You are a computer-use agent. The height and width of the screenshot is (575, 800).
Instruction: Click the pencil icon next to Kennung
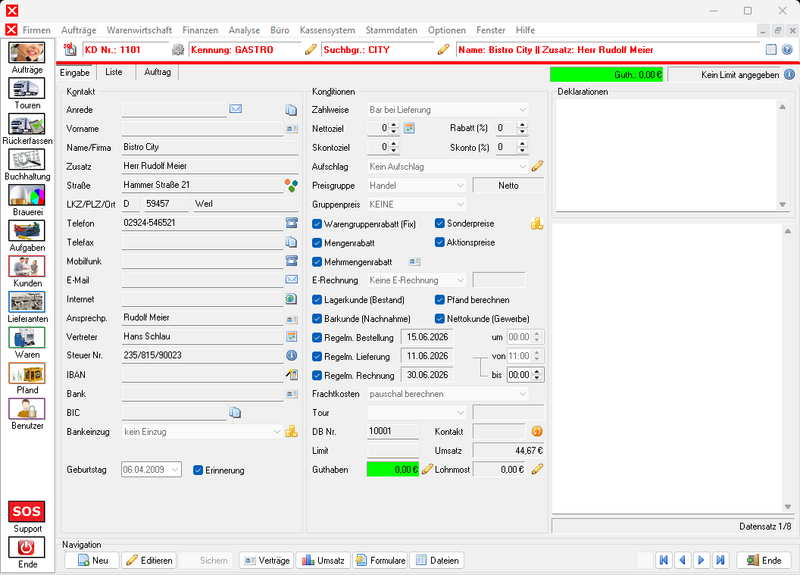point(310,49)
